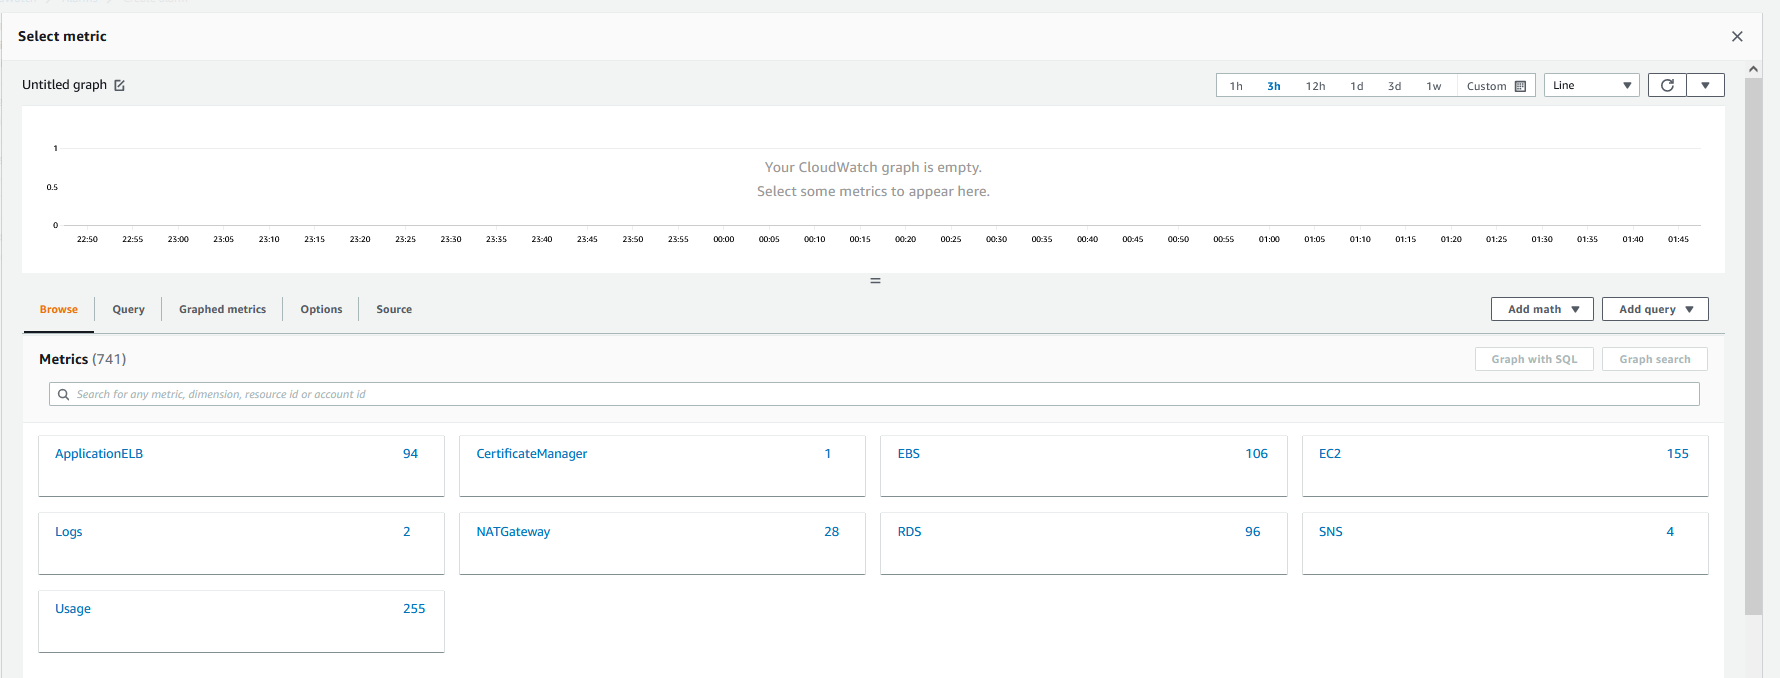Viewport: 1780px width, 678px height.
Task: Expand the Add math dropdown
Action: (1542, 310)
